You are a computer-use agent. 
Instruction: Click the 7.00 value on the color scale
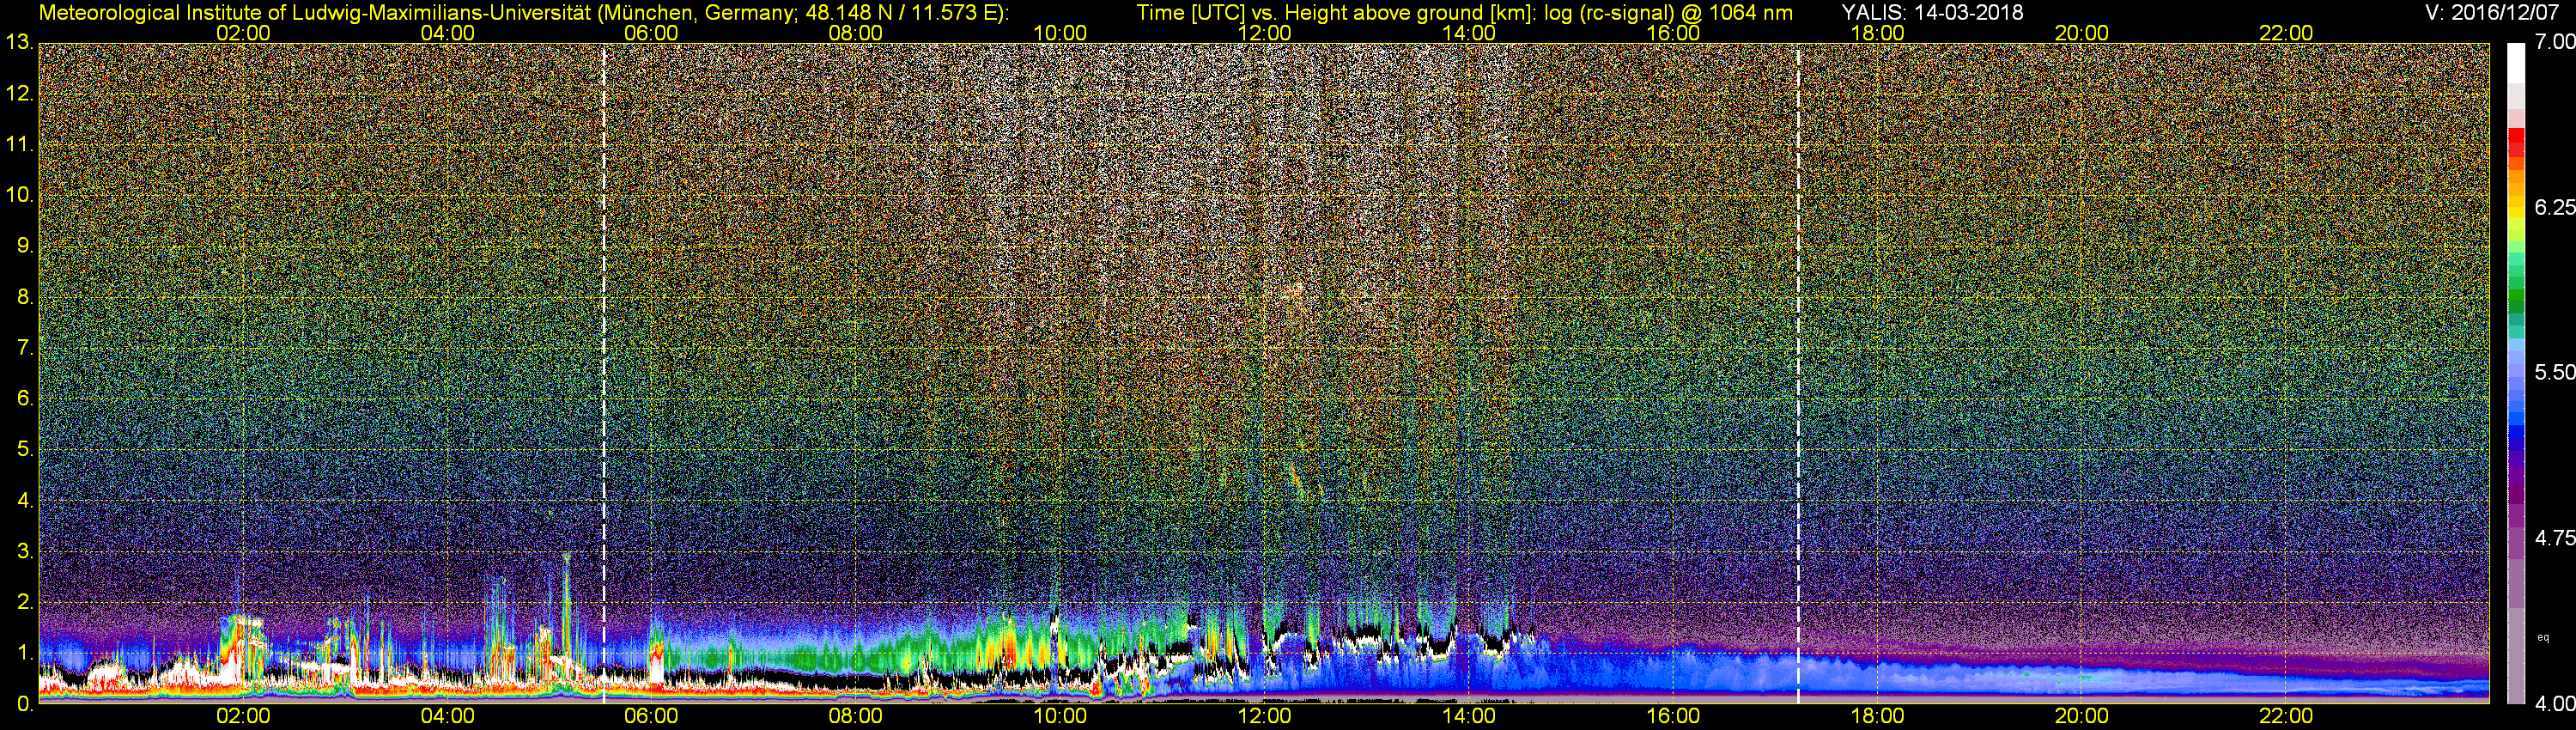tap(2555, 42)
